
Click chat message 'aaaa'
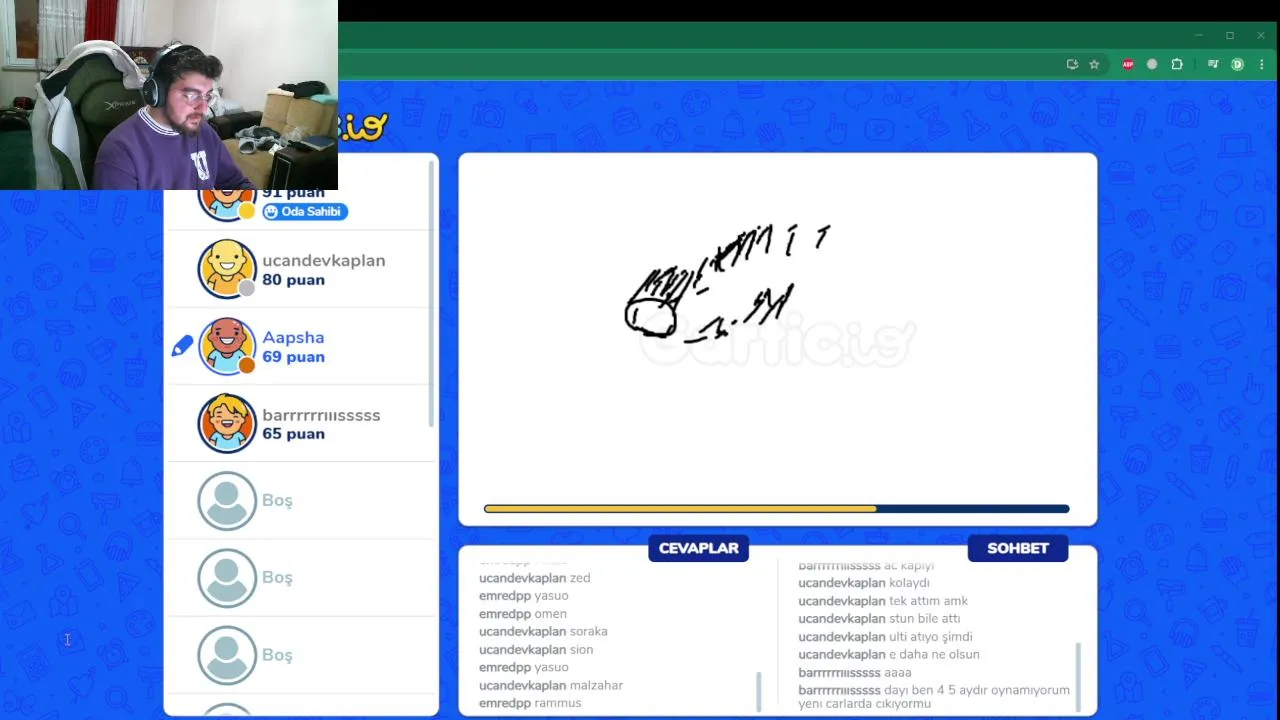coord(898,673)
